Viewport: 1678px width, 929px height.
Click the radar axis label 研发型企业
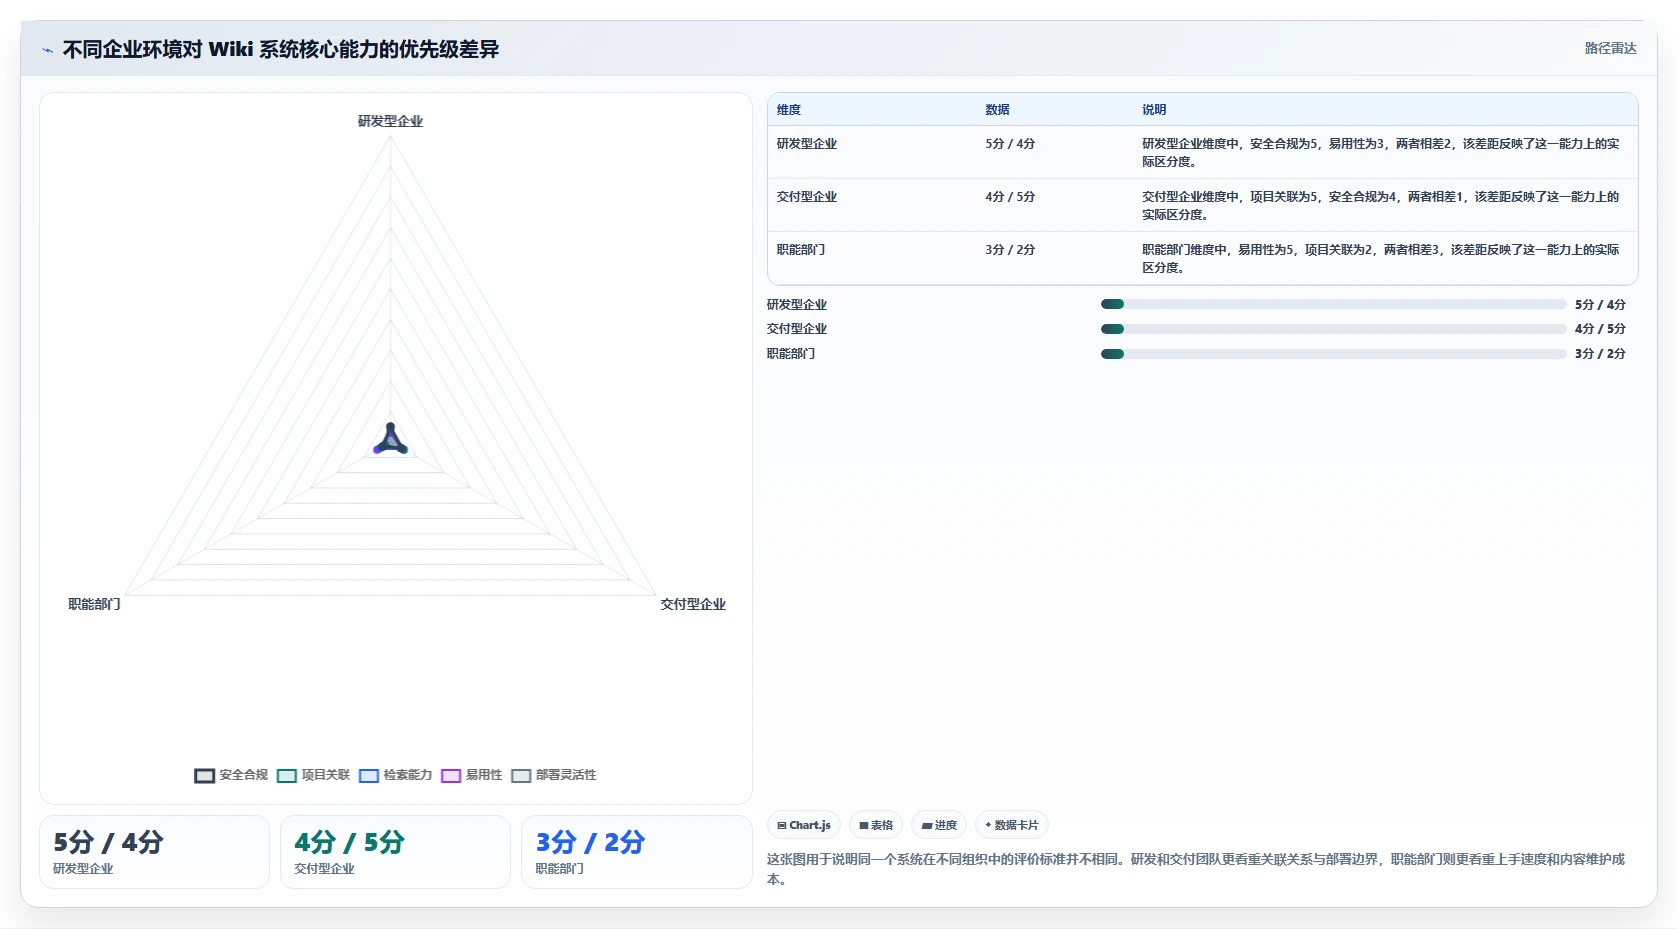coord(390,121)
